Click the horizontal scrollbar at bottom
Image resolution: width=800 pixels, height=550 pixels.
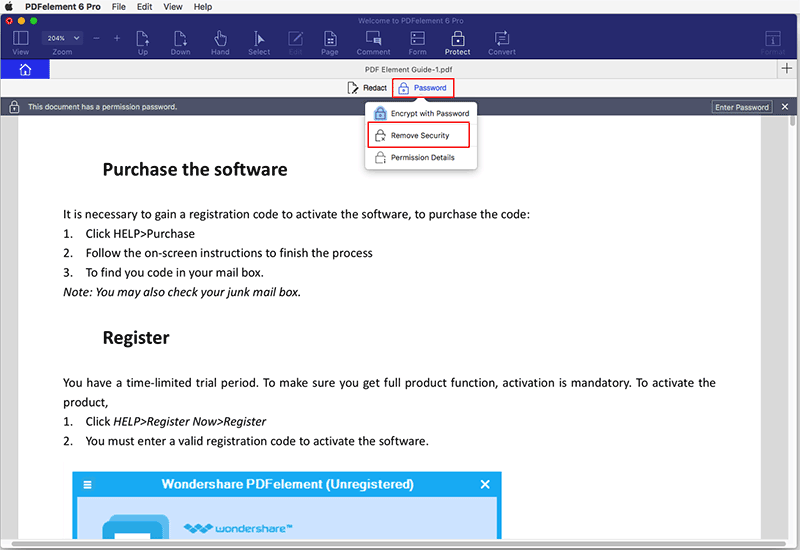point(398,544)
